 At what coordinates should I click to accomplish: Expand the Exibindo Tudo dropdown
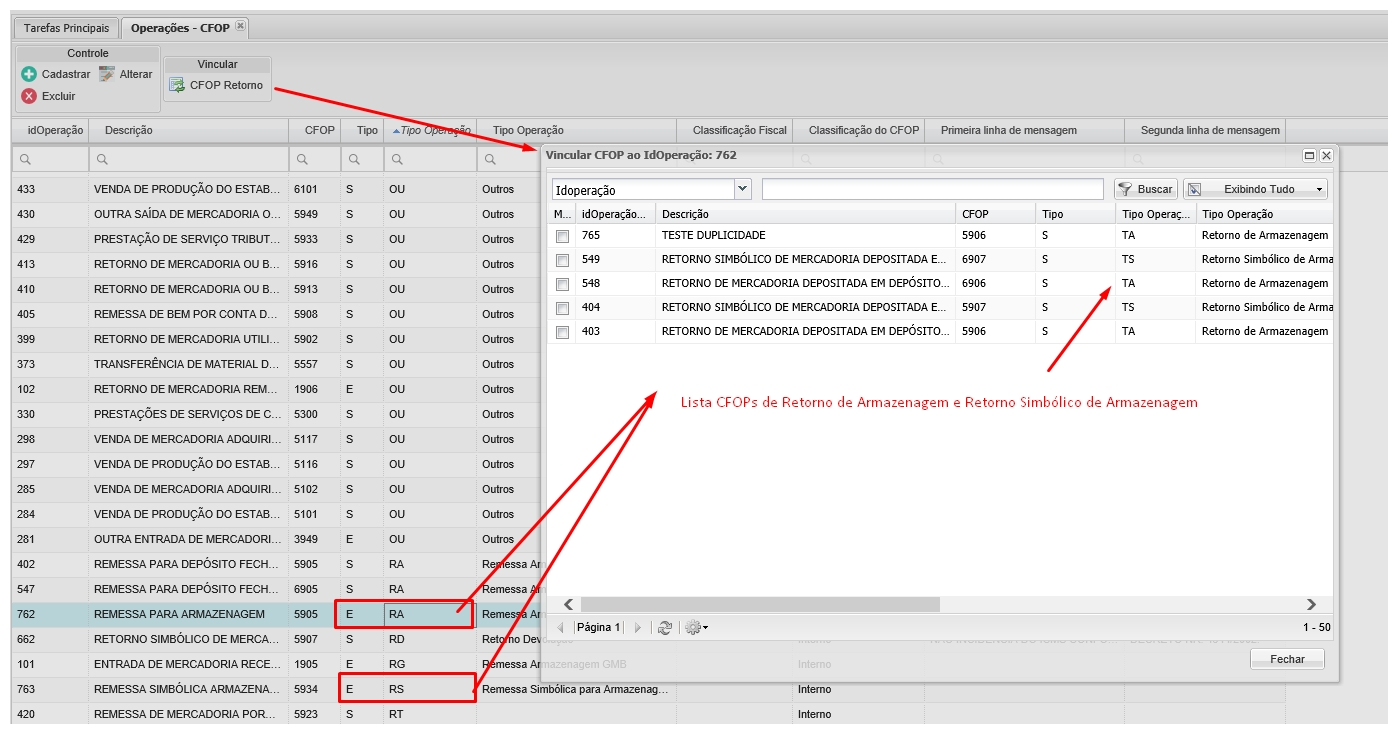1320,189
